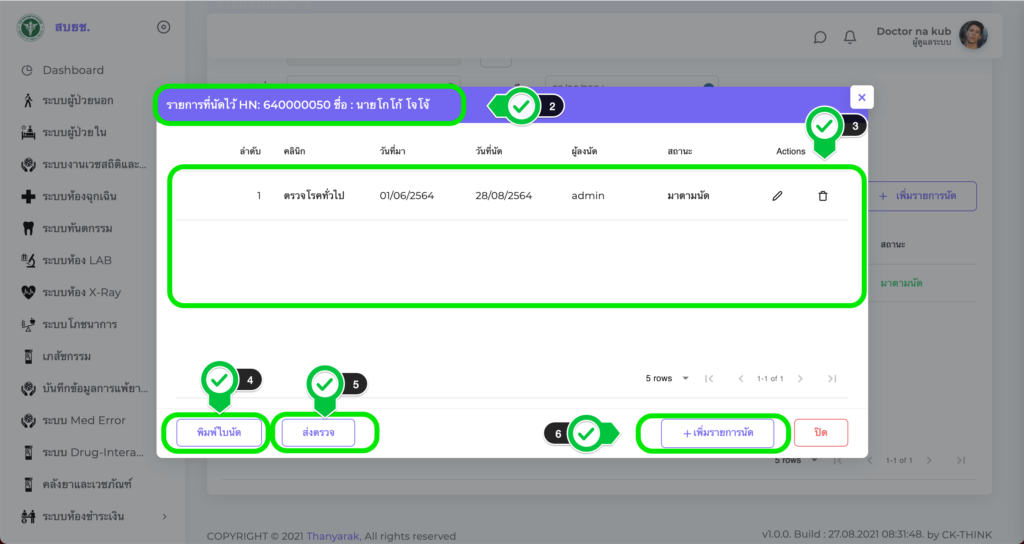Click the ส่งตรวจ button
The image size is (1024, 544).
[326, 433]
